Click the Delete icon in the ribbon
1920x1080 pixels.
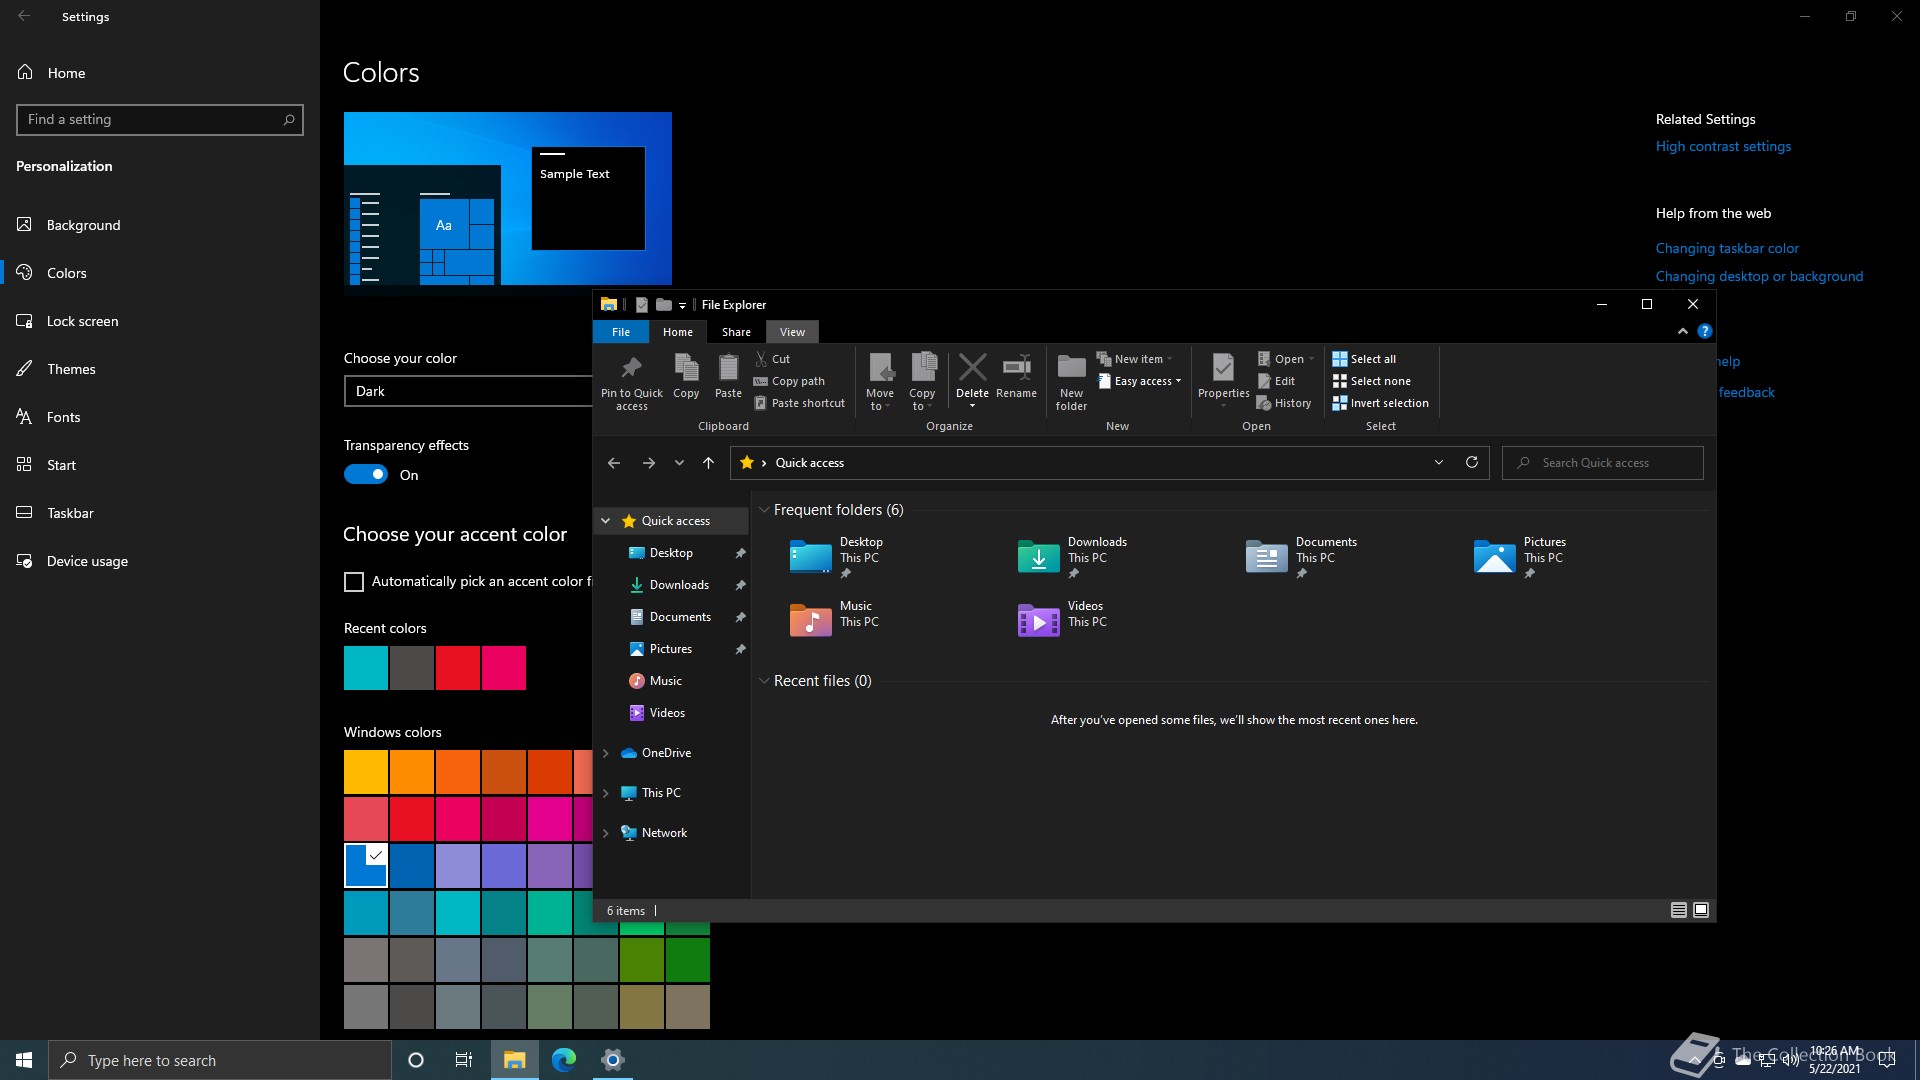click(x=972, y=368)
